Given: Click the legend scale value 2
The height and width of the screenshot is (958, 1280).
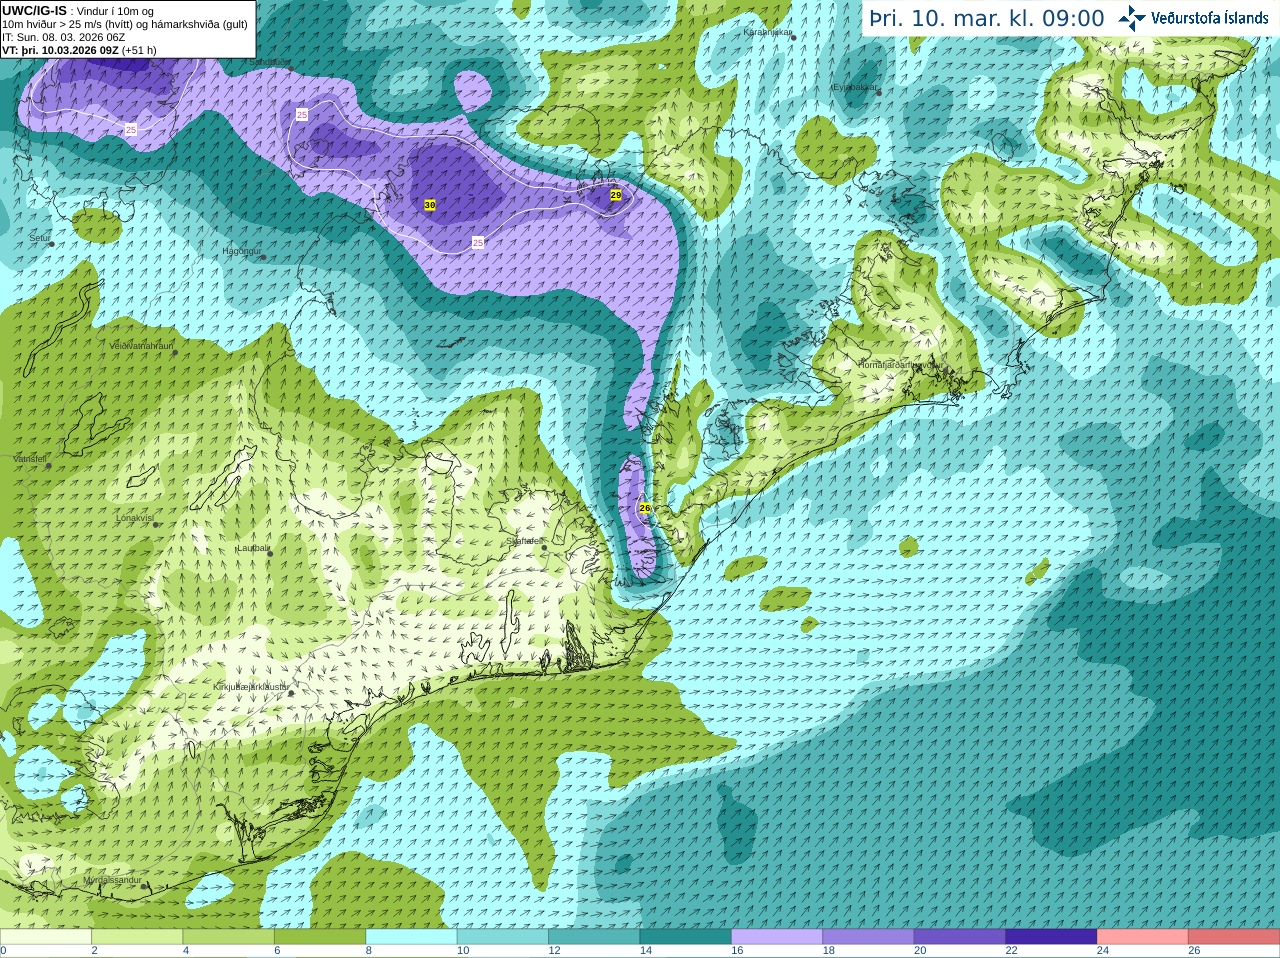Looking at the screenshot, I should (95, 951).
